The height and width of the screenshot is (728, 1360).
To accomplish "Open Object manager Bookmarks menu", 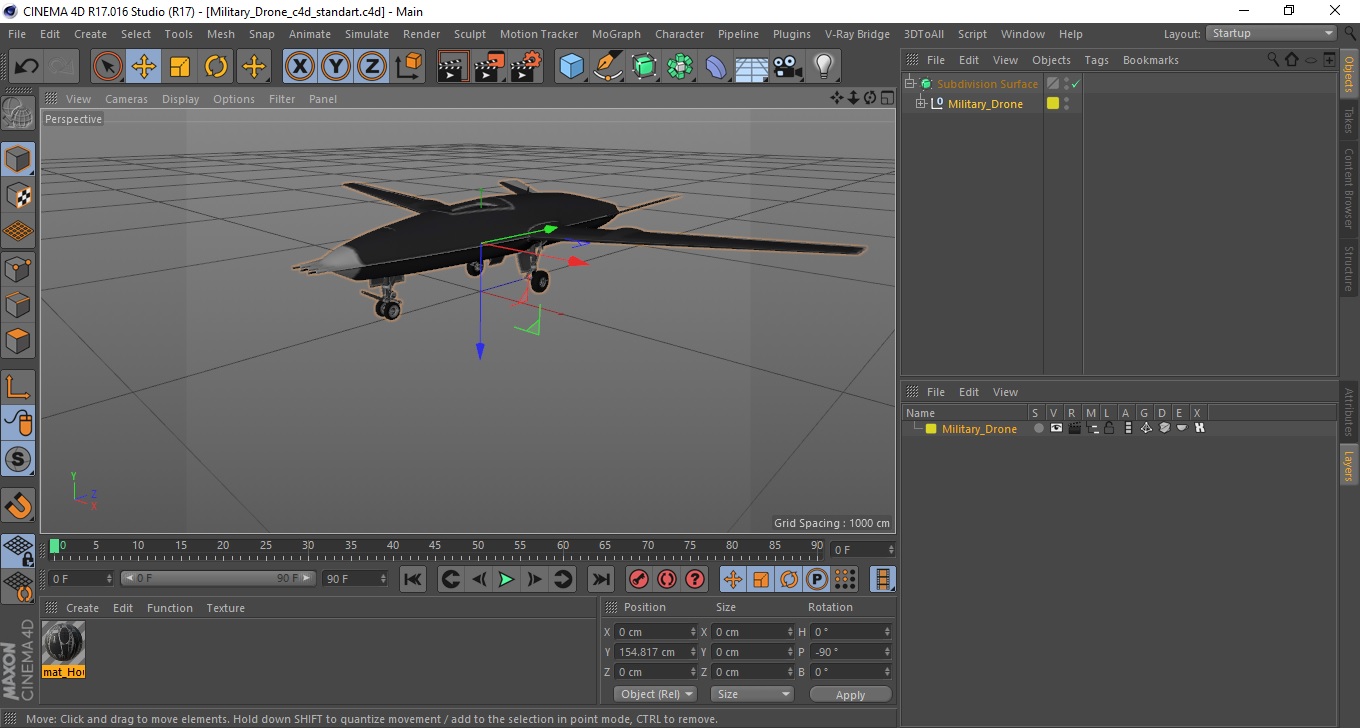I will tap(1150, 60).
